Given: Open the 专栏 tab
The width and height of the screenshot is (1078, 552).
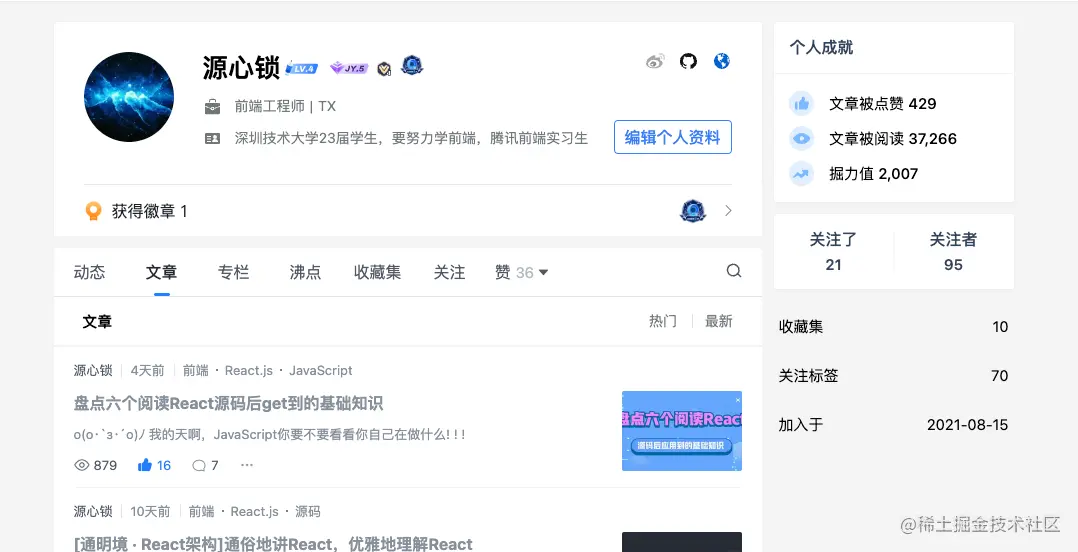Looking at the screenshot, I should coord(234,272).
